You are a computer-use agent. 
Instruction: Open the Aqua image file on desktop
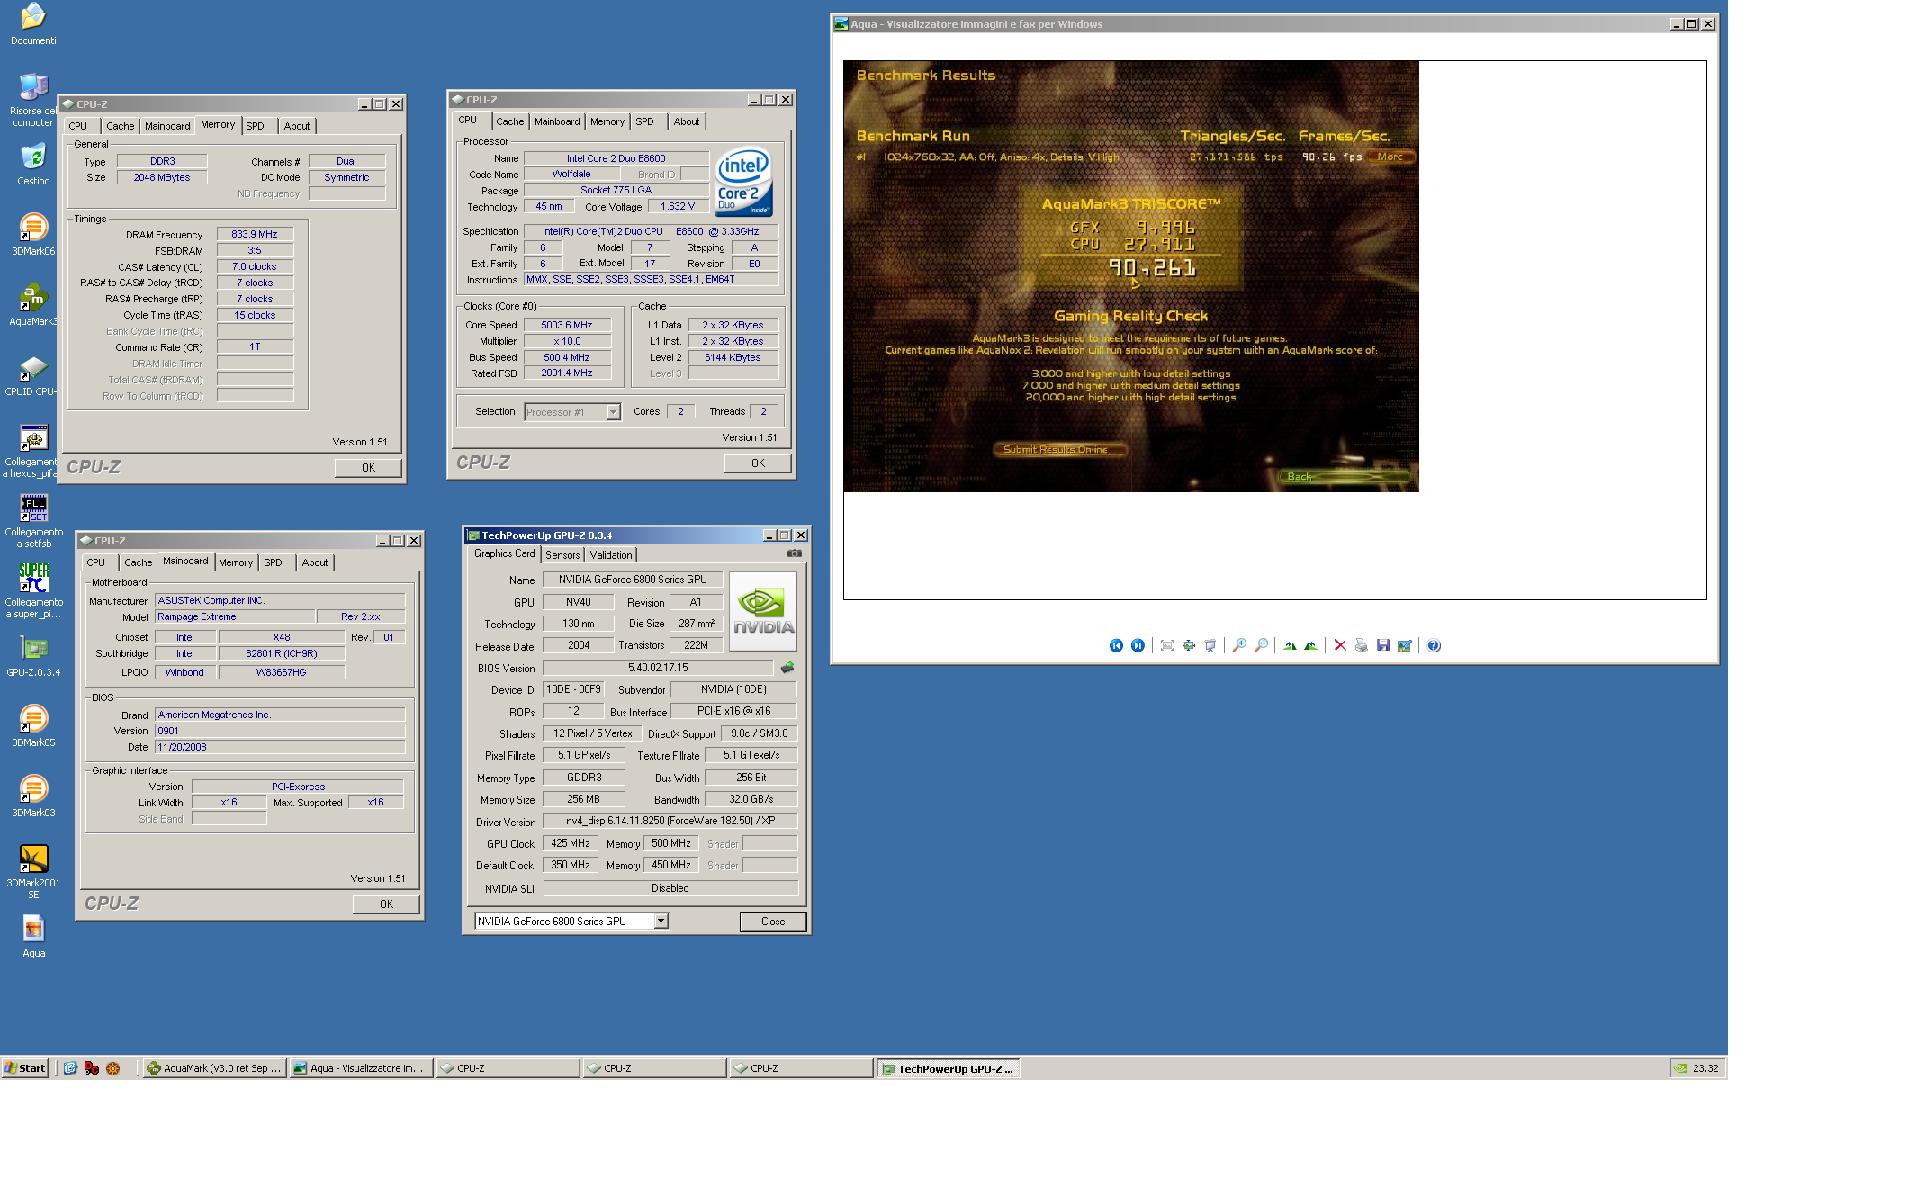[x=33, y=936]
